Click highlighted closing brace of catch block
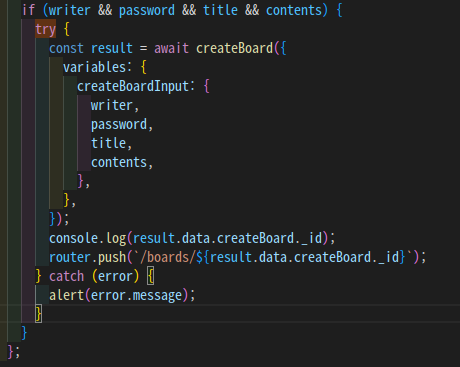 pyautogui.click(x=39, y=314)
